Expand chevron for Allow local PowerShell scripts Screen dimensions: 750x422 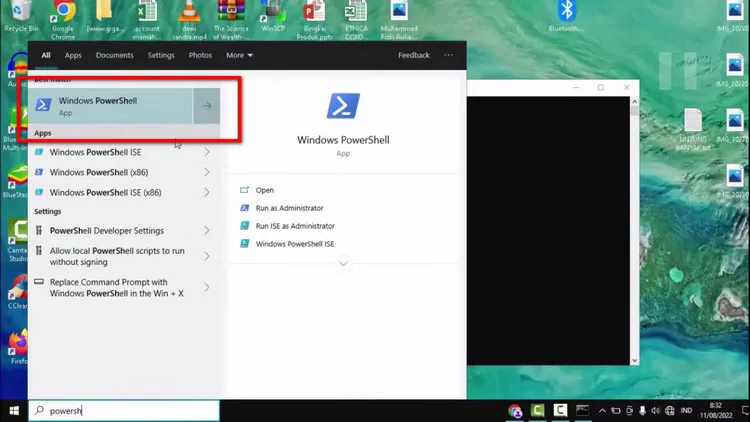[207, 256]
